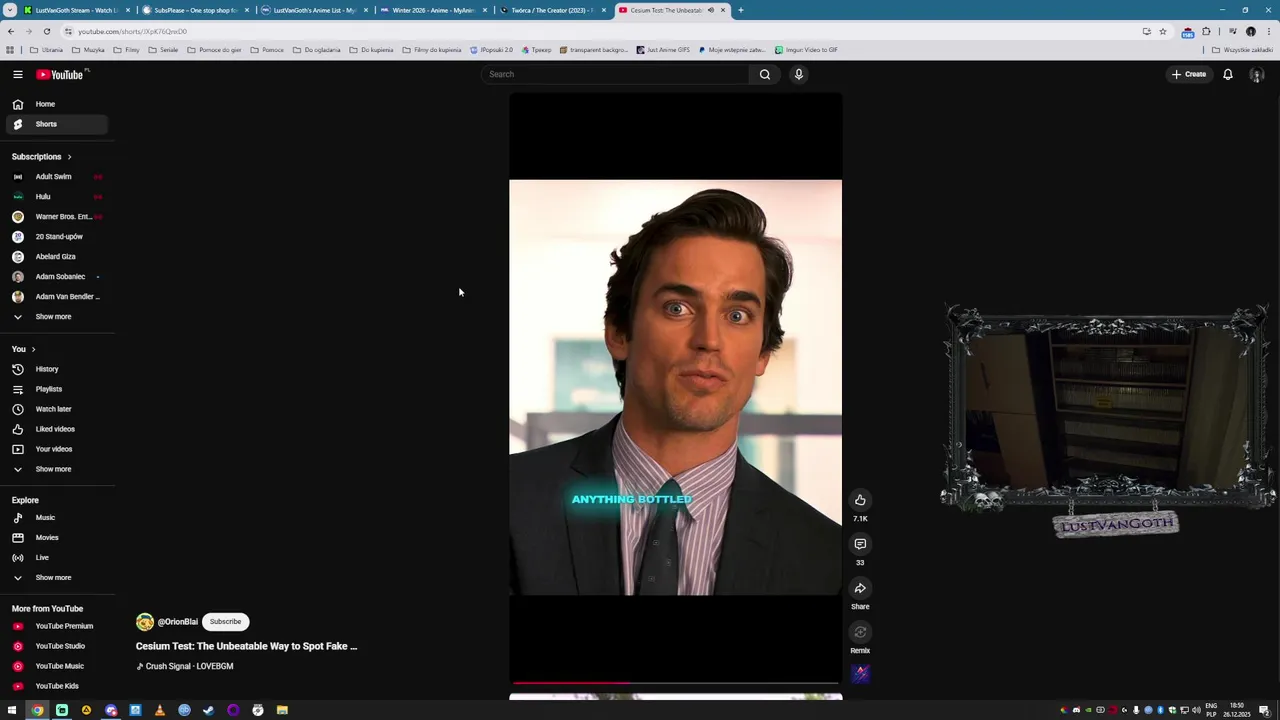Open YouTube Premium

click(x=59, y=626)
